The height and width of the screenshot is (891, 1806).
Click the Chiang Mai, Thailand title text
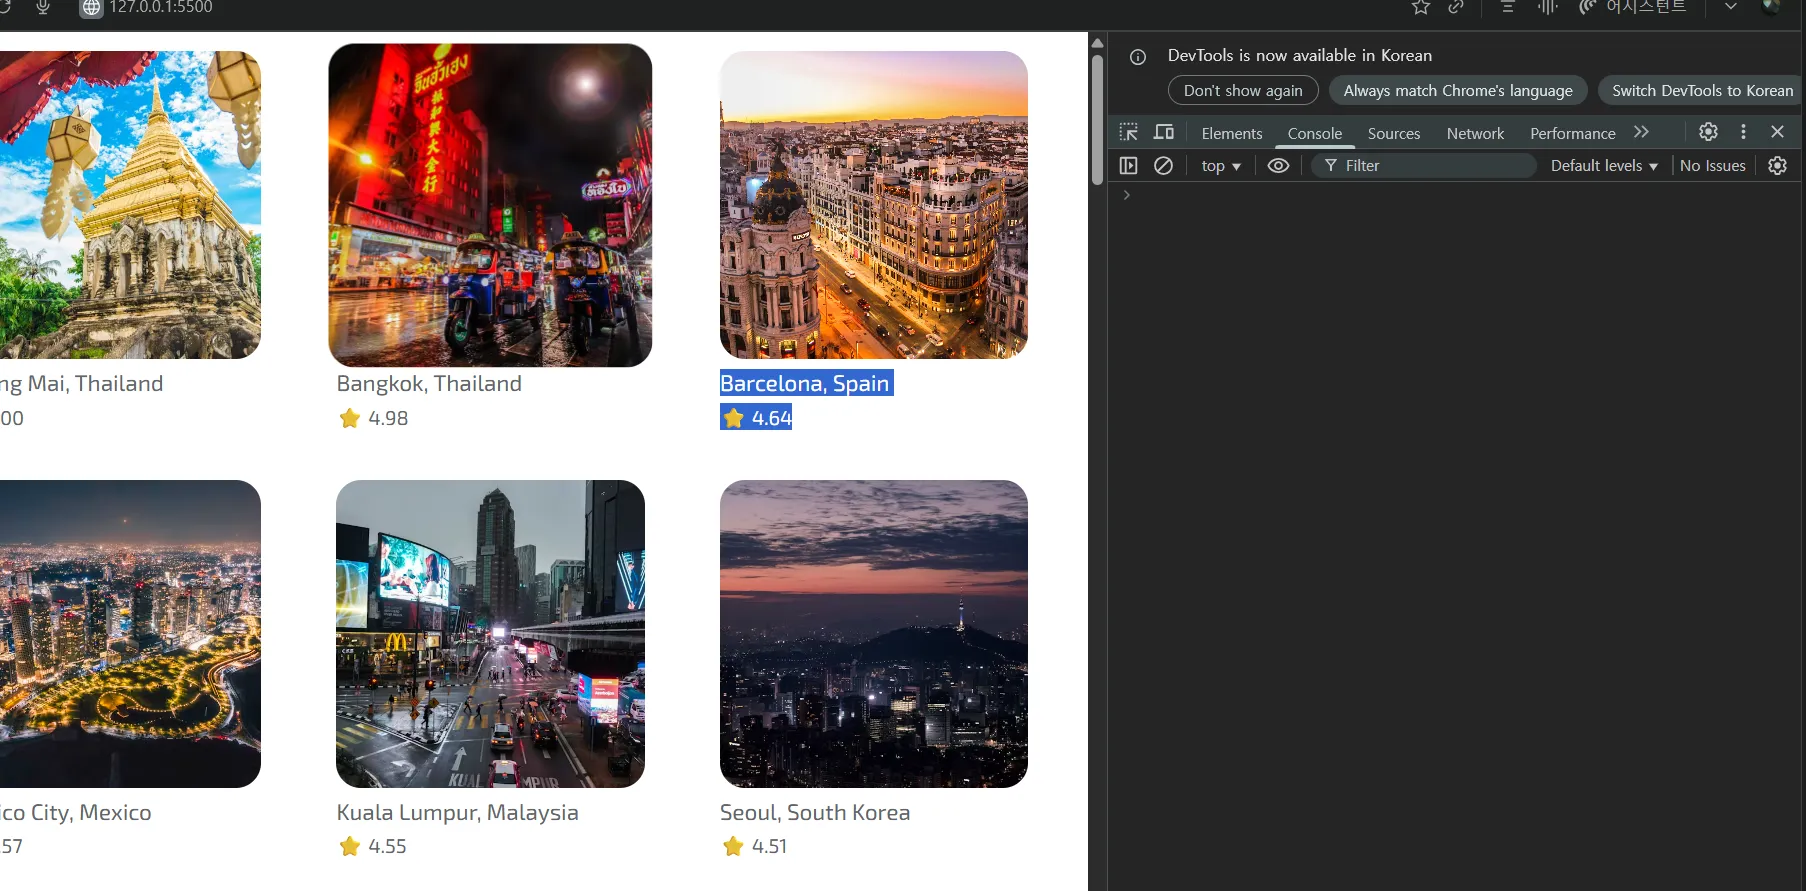click(x=82, y=384)
